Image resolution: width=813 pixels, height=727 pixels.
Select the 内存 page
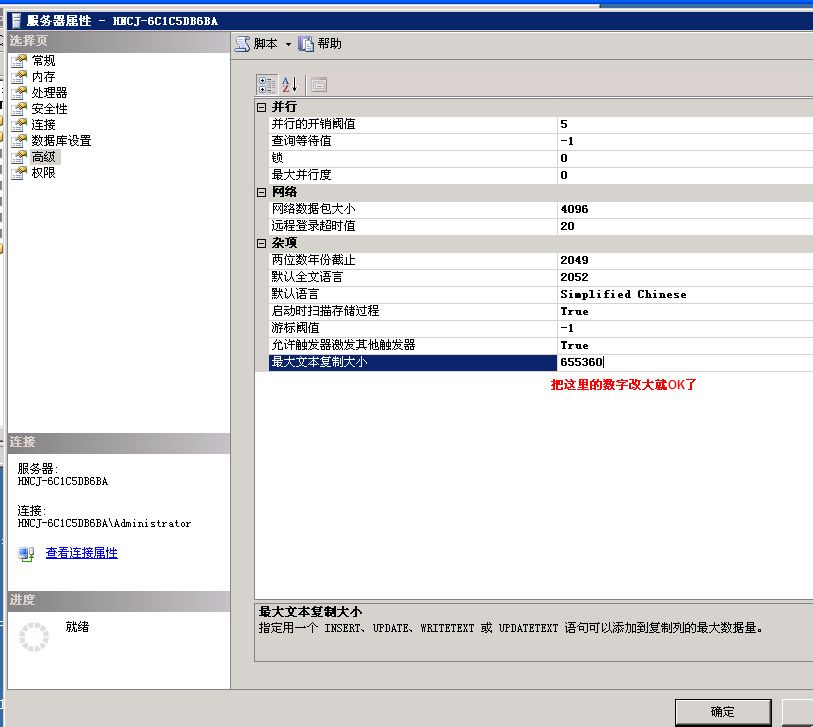(x=43, y=77)
